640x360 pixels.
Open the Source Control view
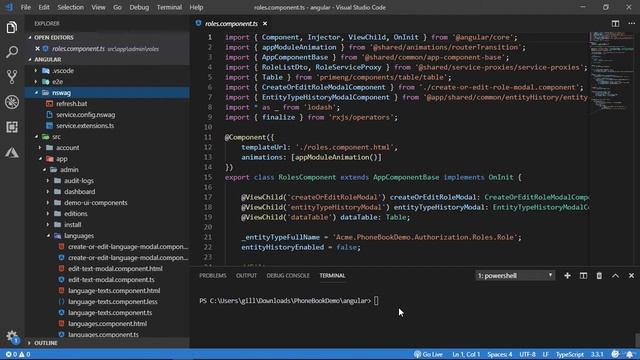tap(12, 77)
